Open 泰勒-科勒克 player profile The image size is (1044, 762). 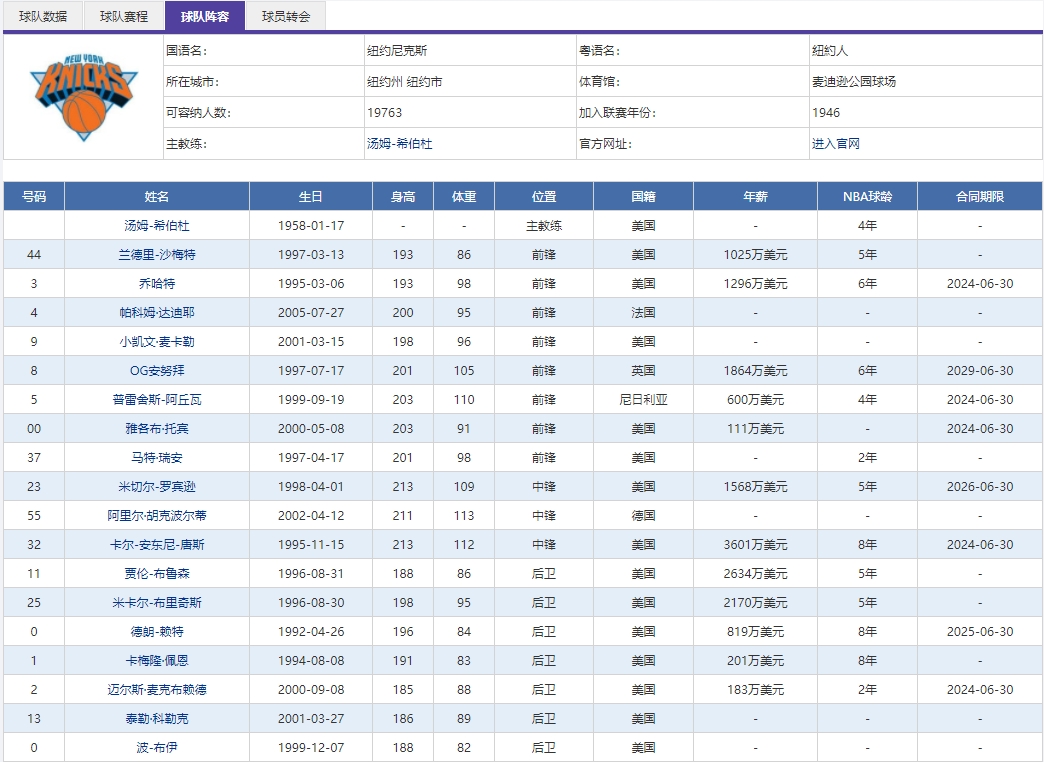[x=160, y=718]
